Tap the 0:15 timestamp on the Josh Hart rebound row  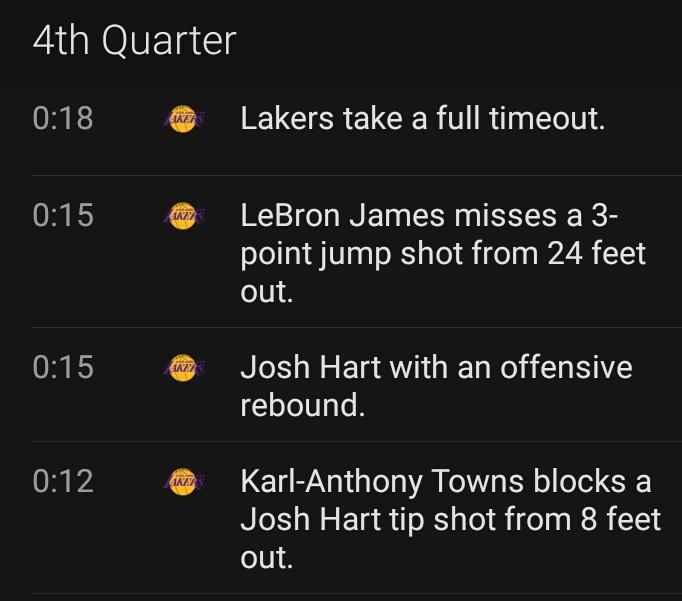click(63, 367)
